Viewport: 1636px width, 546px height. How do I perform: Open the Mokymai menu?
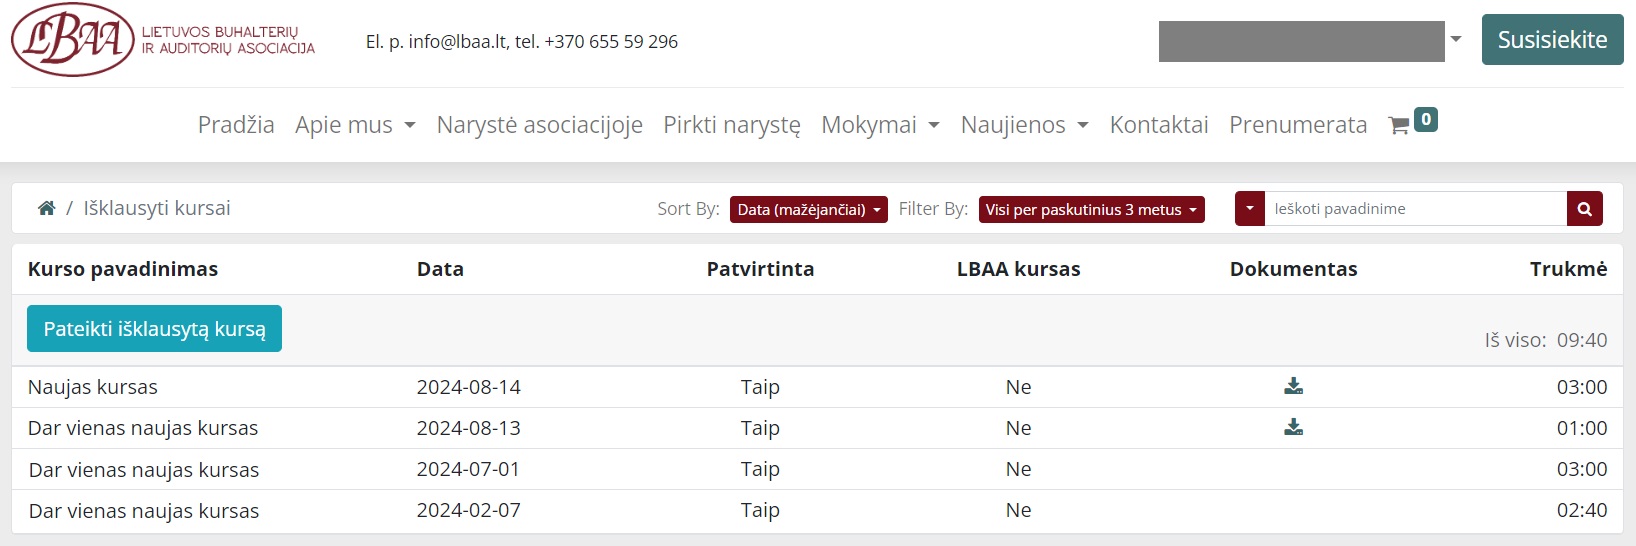pyautogui.click(x=880, y=125)
